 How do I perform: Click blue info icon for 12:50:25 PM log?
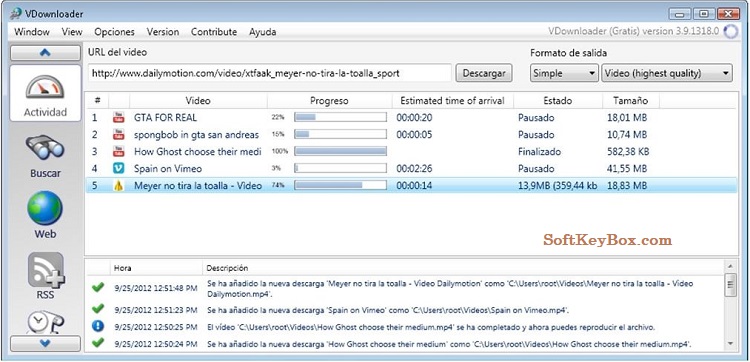point(98,327)
